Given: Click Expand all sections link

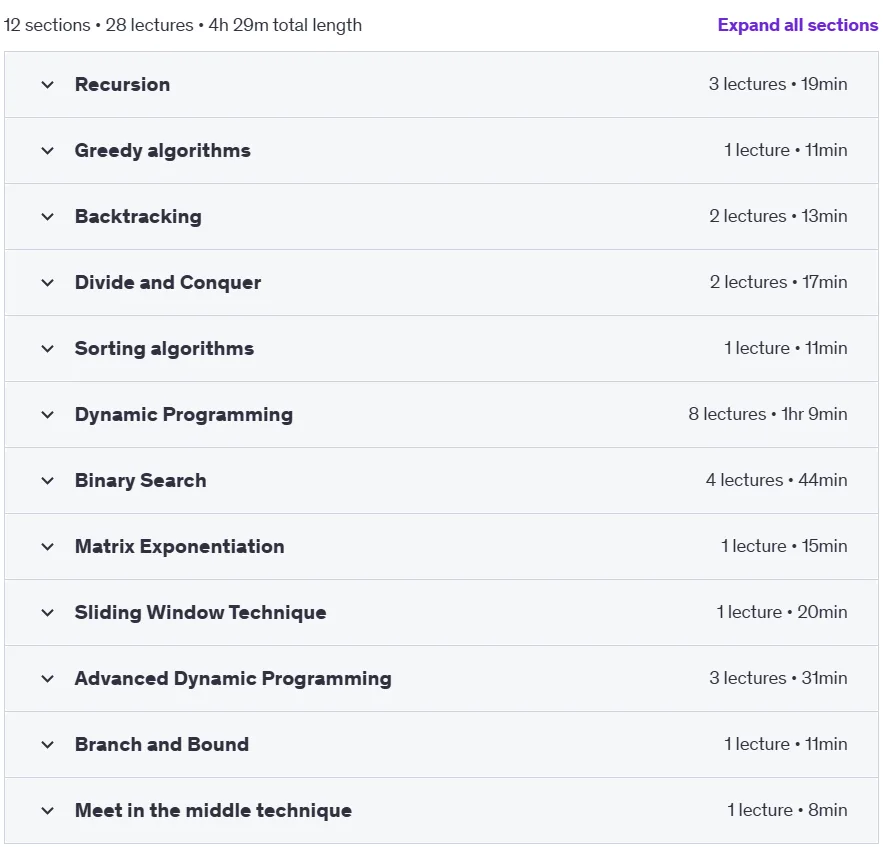Looking at the screenshot, I should 797,25.
